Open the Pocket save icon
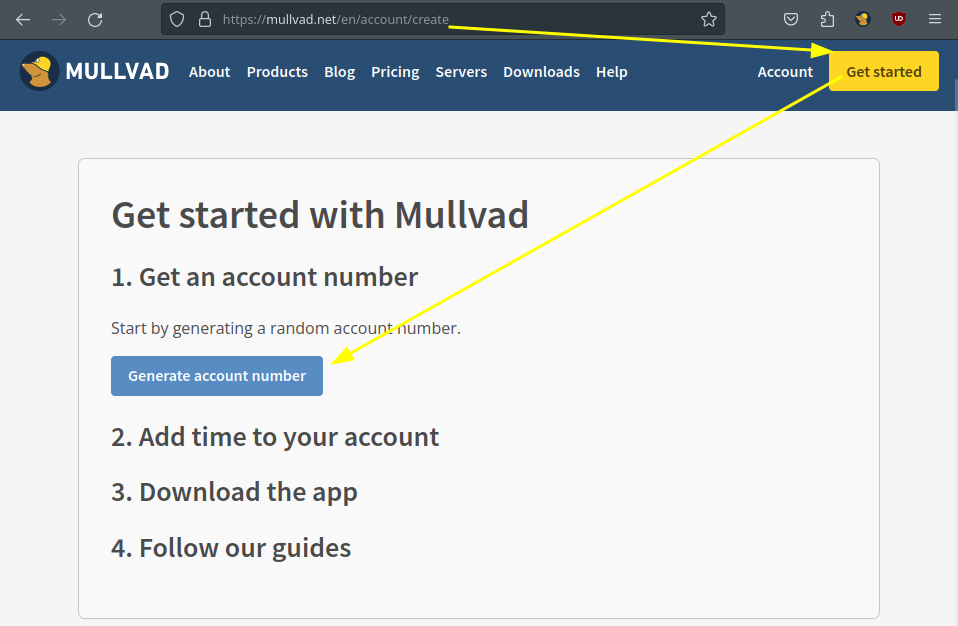 791,20
